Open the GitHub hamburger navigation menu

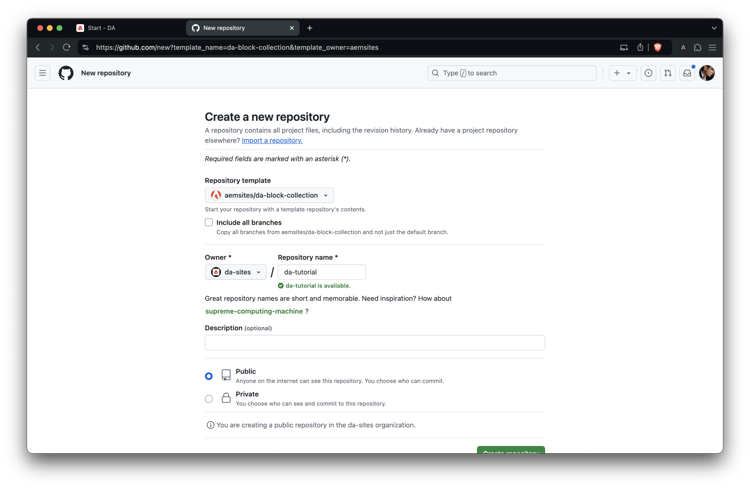click(43, 73)
